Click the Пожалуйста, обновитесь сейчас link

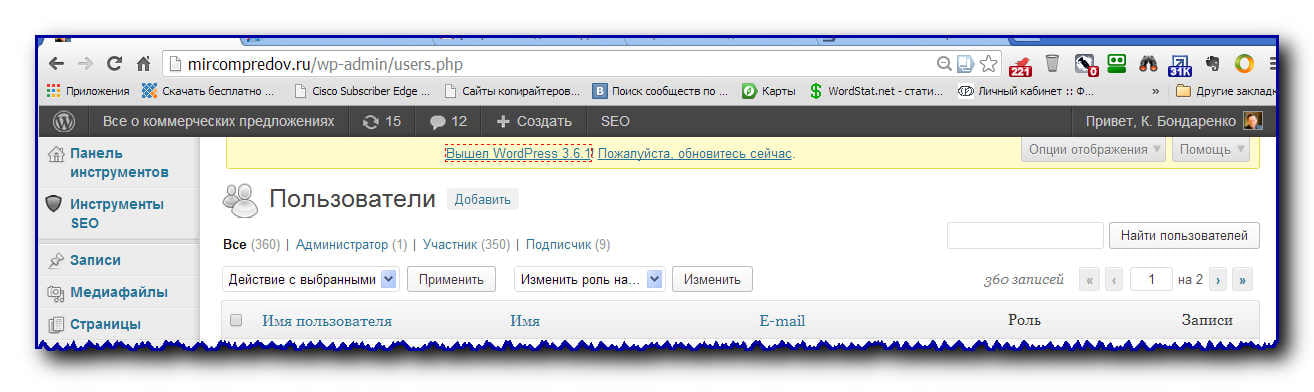[695, 154]
